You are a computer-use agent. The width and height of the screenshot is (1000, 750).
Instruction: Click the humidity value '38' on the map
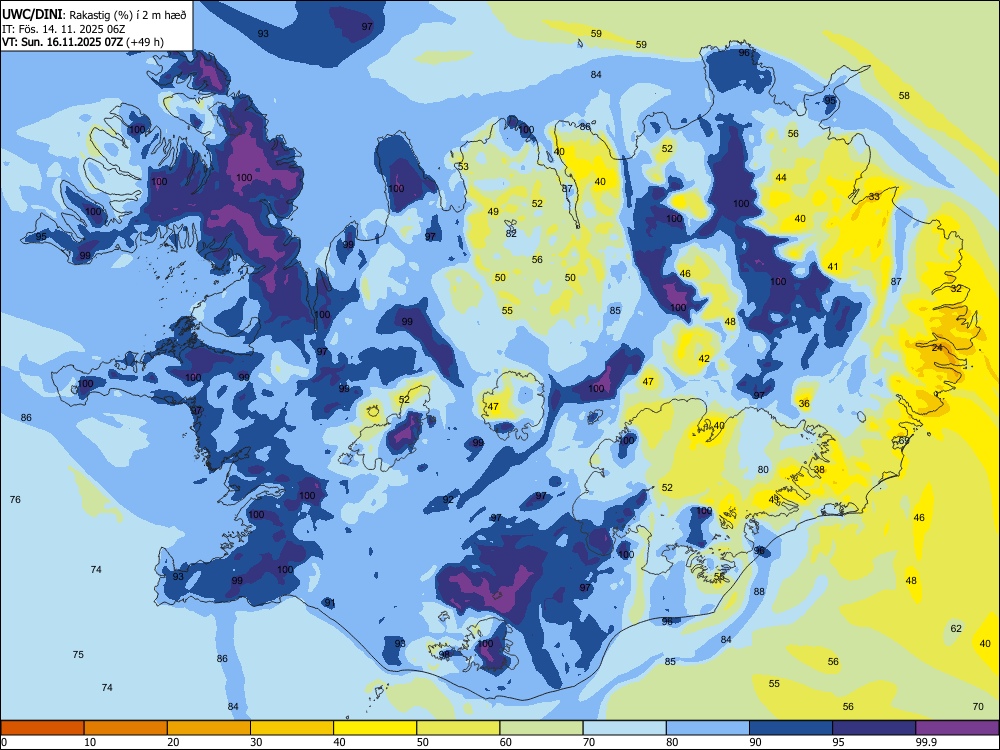click(x=819, y=469)
